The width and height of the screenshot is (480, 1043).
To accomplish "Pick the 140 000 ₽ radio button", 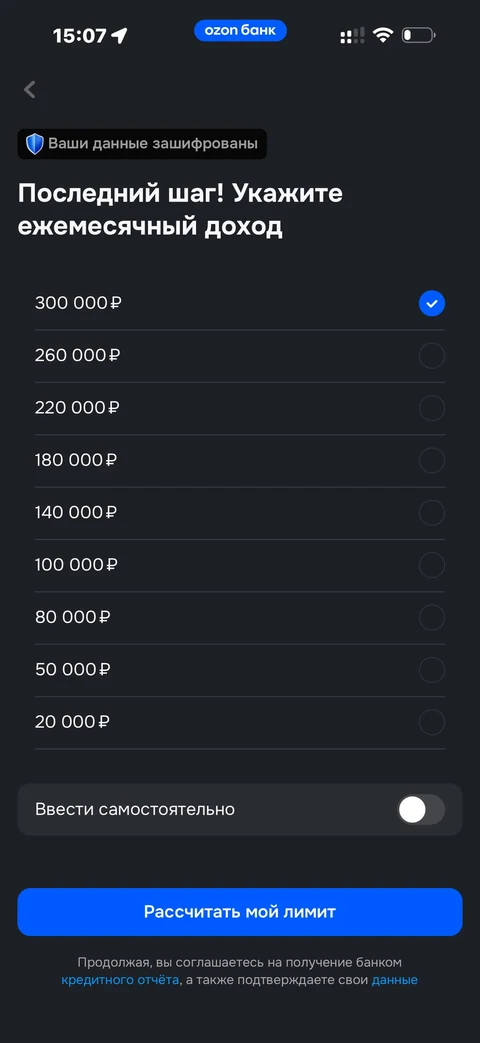I will click(x=431, y=513).
